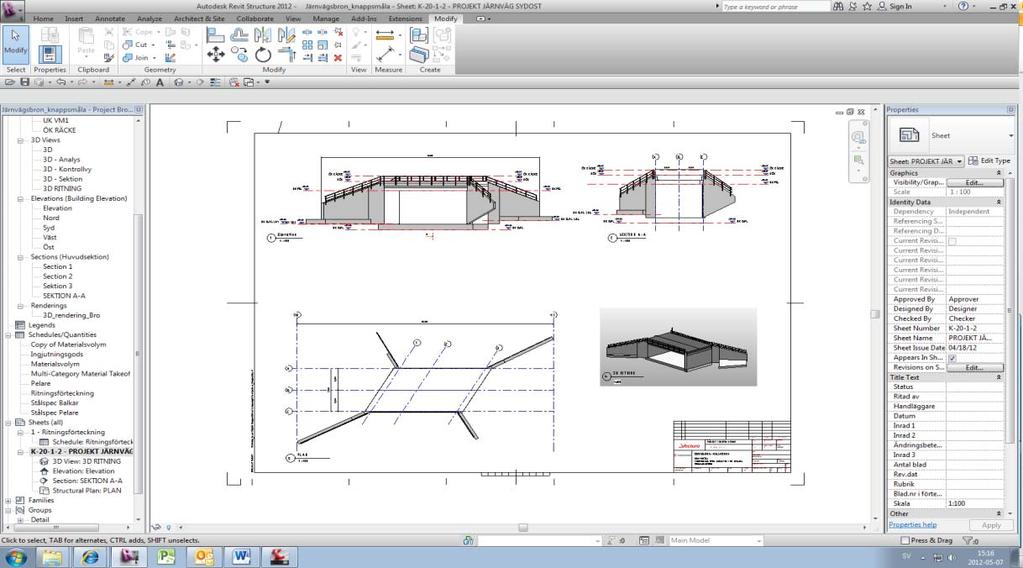Select the Measure Between Two References tool
1023x568 pixels.
coord(385,54)
